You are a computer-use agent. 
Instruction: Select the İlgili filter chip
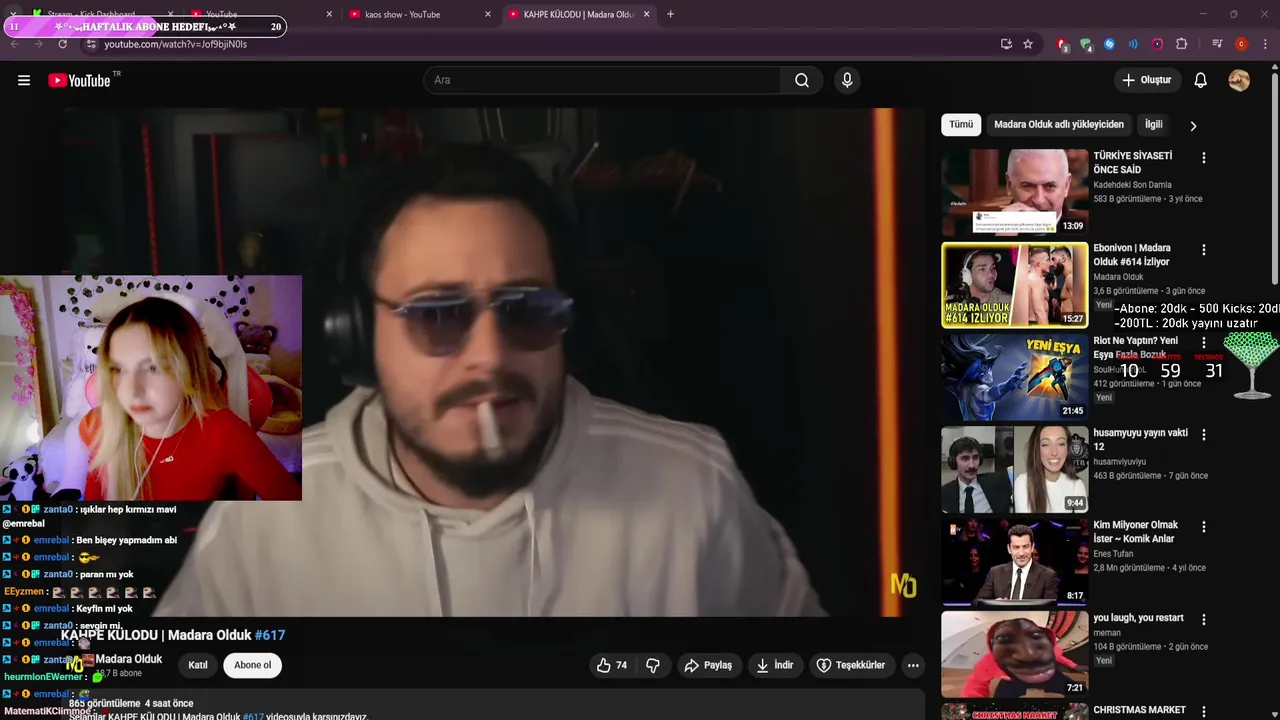[x=1153, y=124]
